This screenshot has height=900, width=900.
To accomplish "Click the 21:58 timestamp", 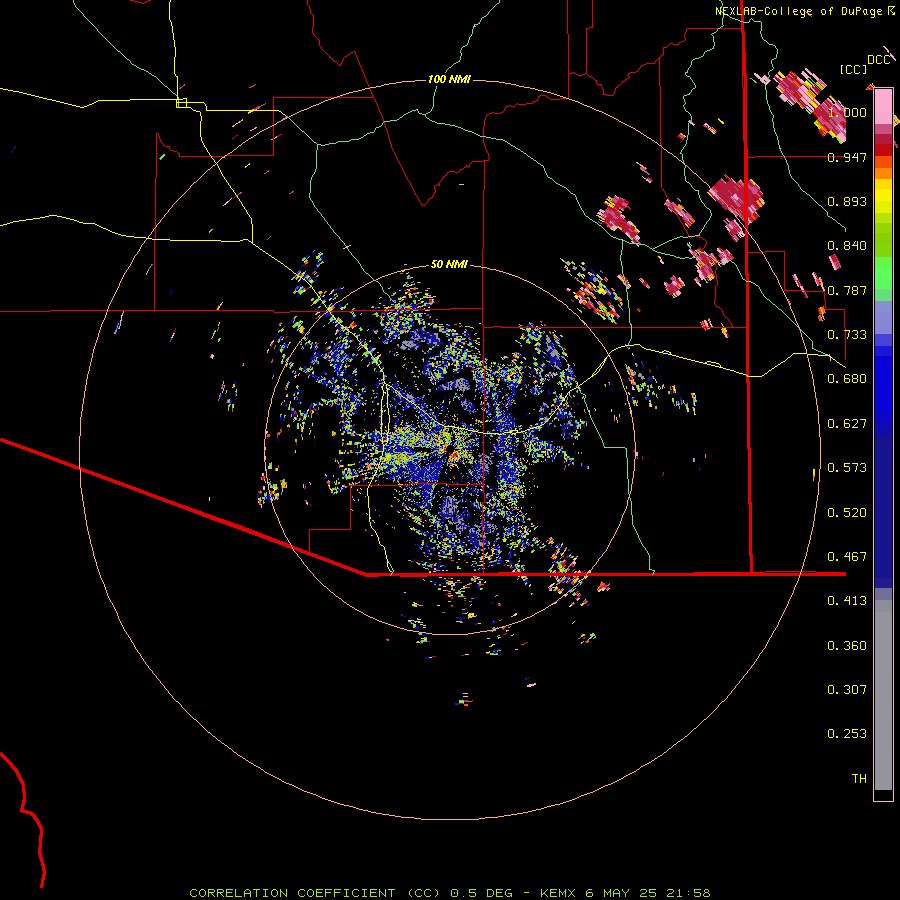I will (x=688, y=893).
